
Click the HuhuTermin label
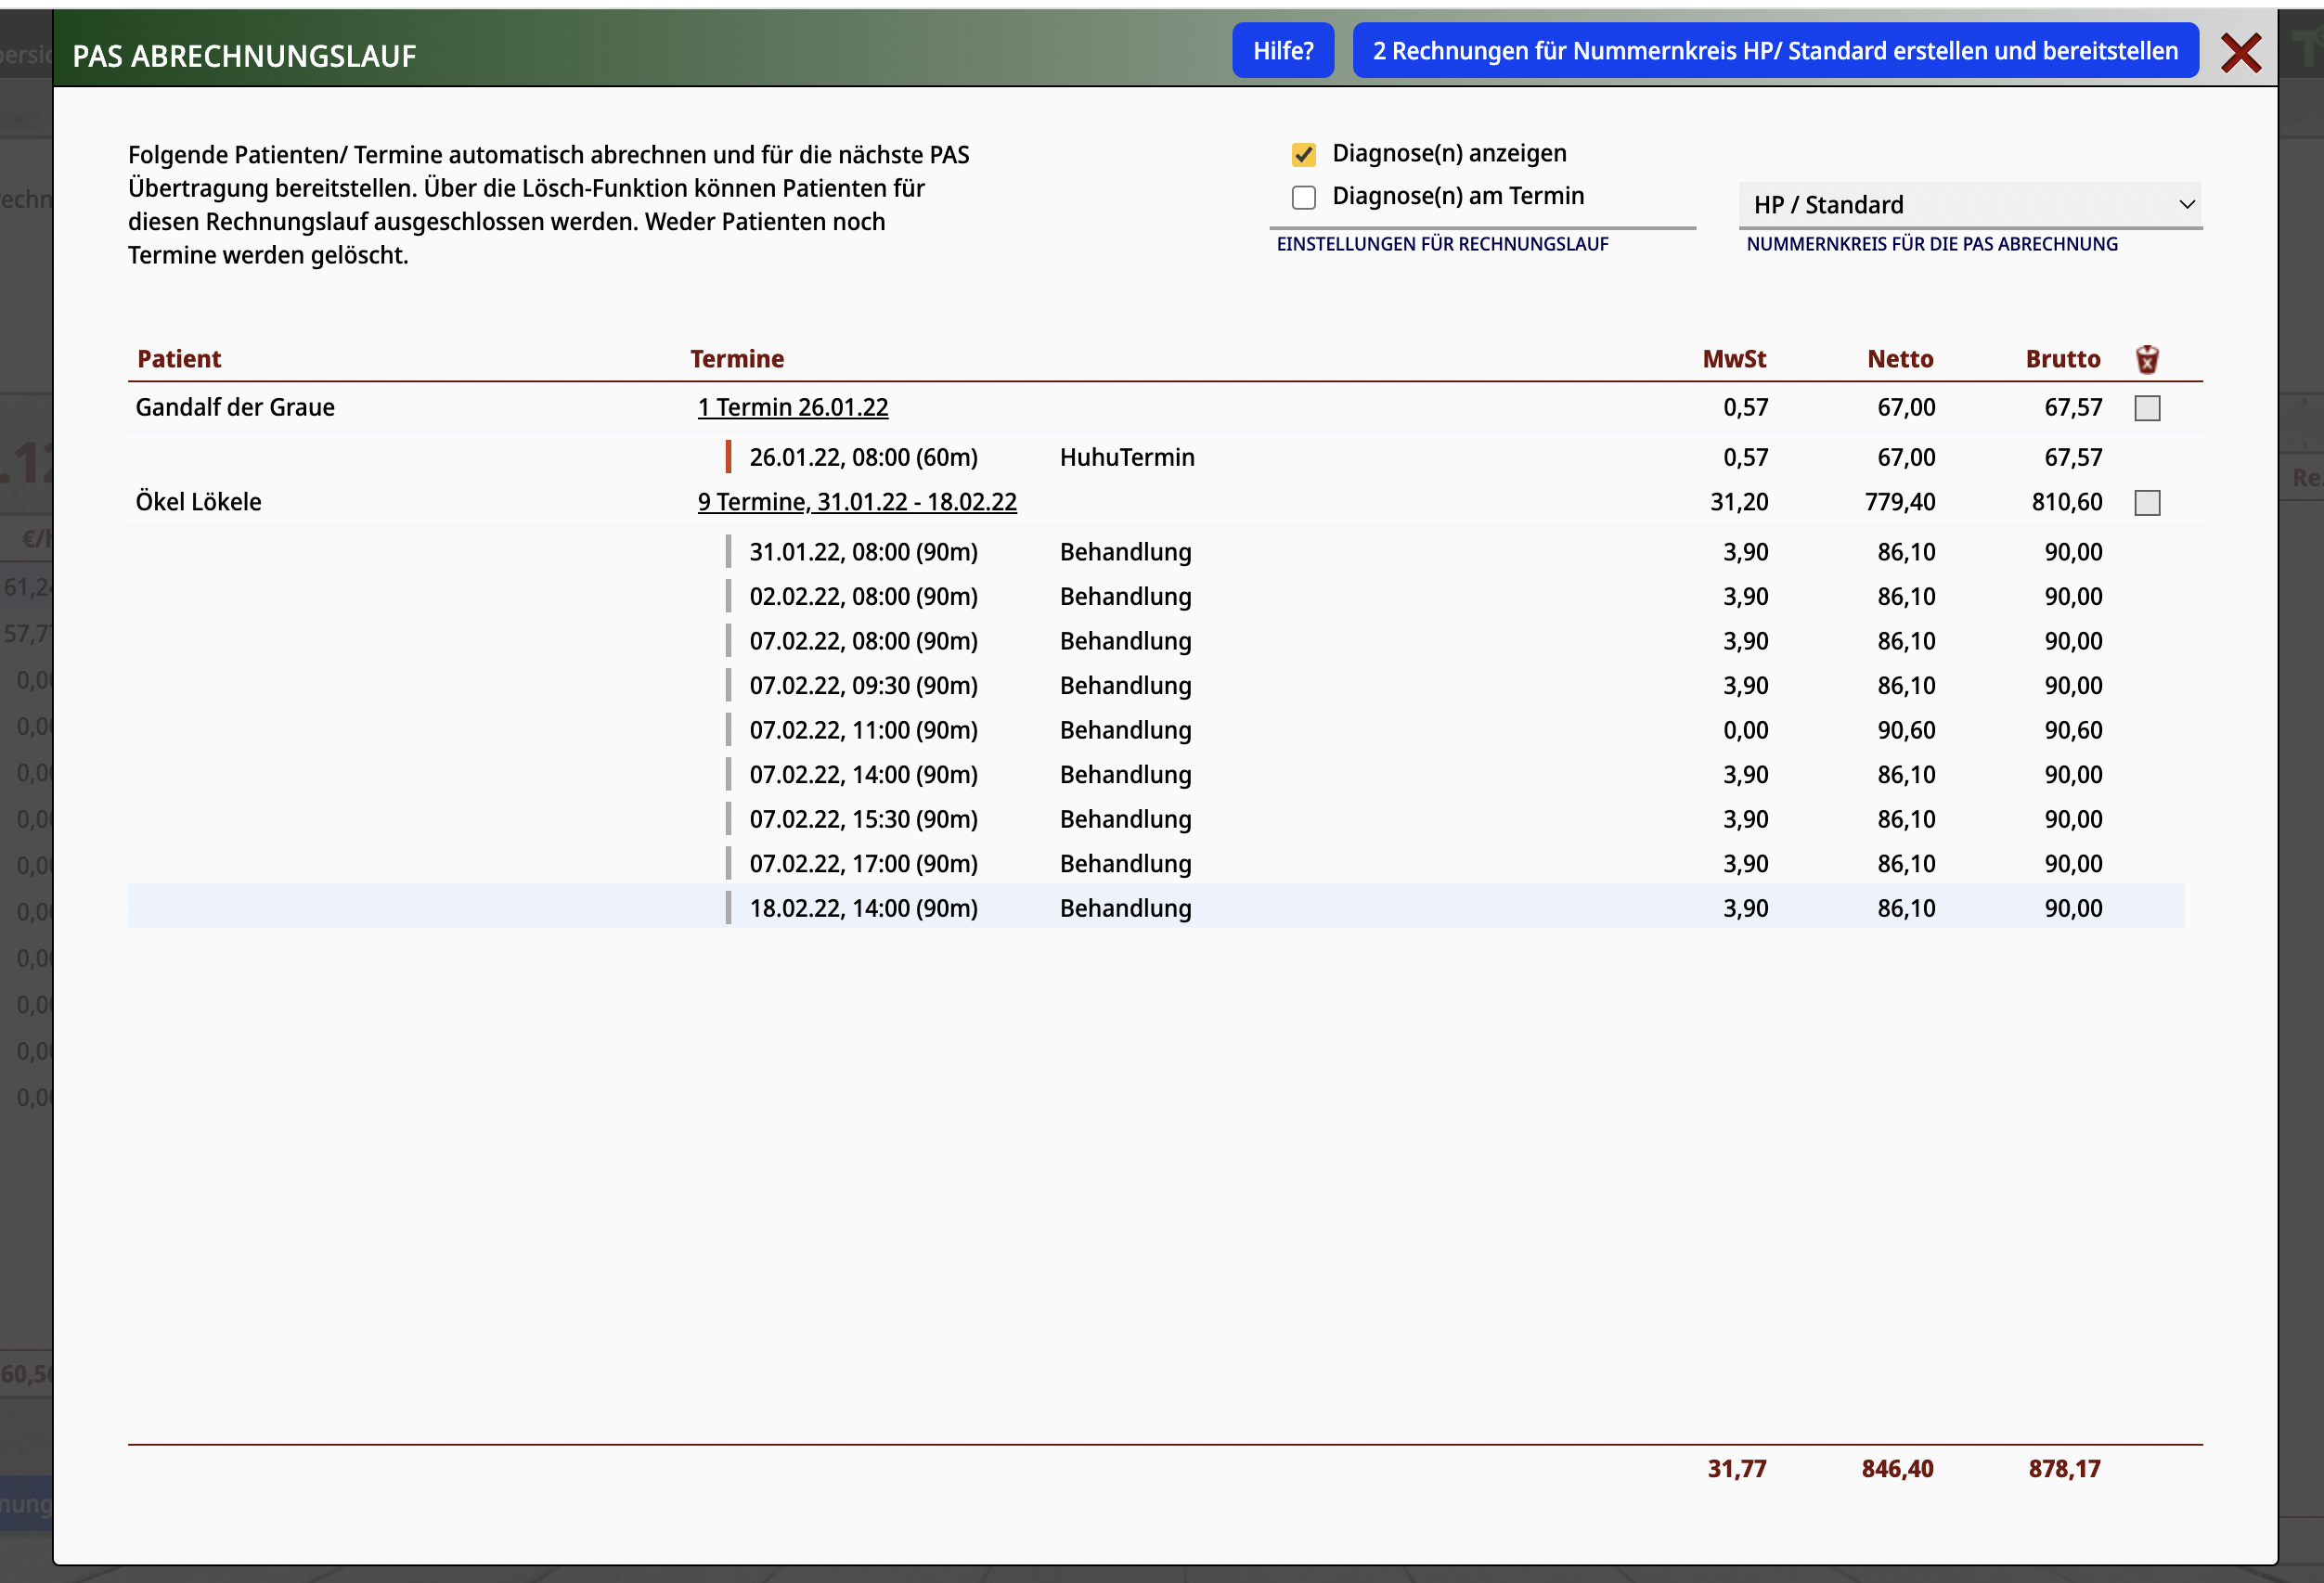[1127, 457]
